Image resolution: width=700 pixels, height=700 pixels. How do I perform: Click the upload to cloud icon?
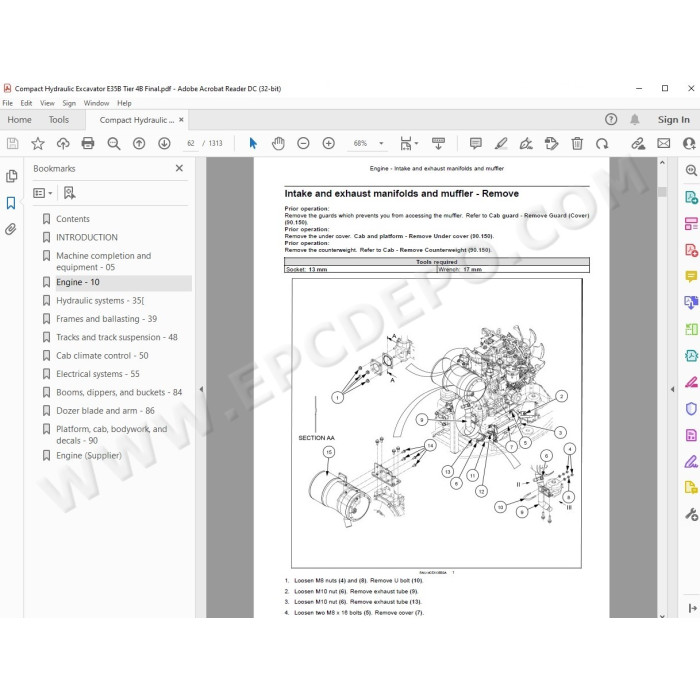[x=63, y=143]
